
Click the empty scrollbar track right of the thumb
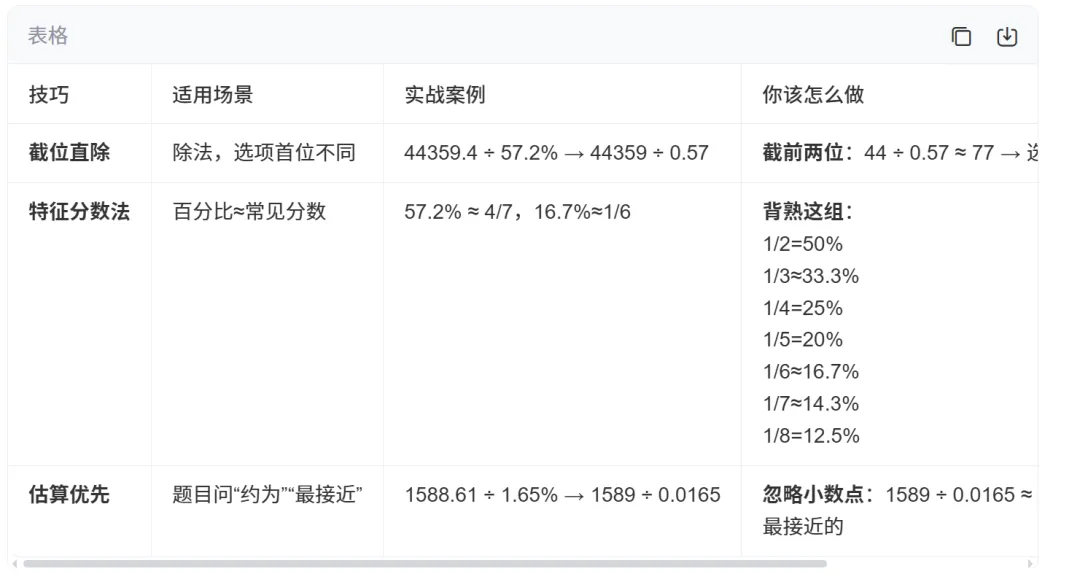coord(926,563)
